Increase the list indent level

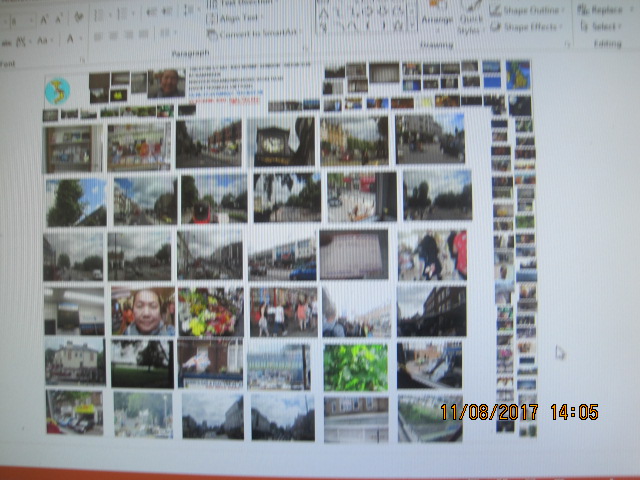[166, 12]
